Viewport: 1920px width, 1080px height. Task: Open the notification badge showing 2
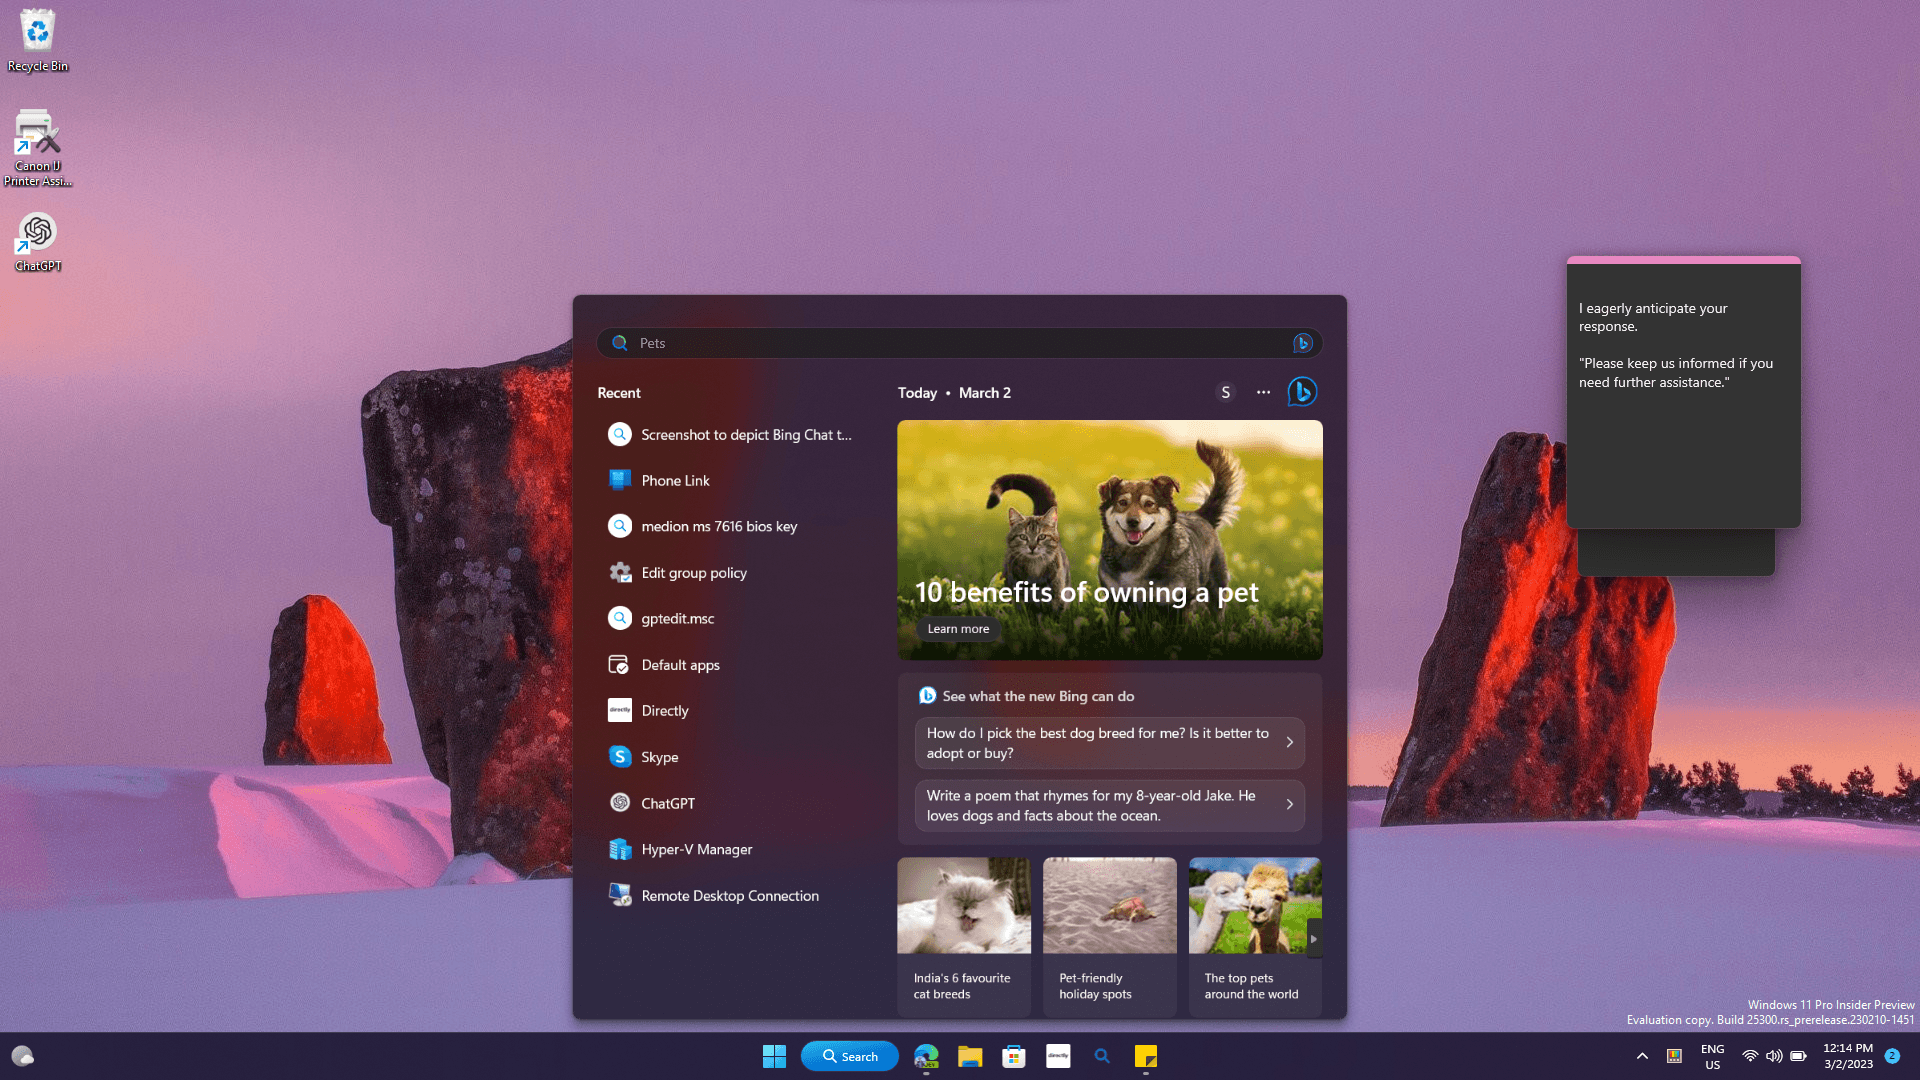point(1892,1056)
